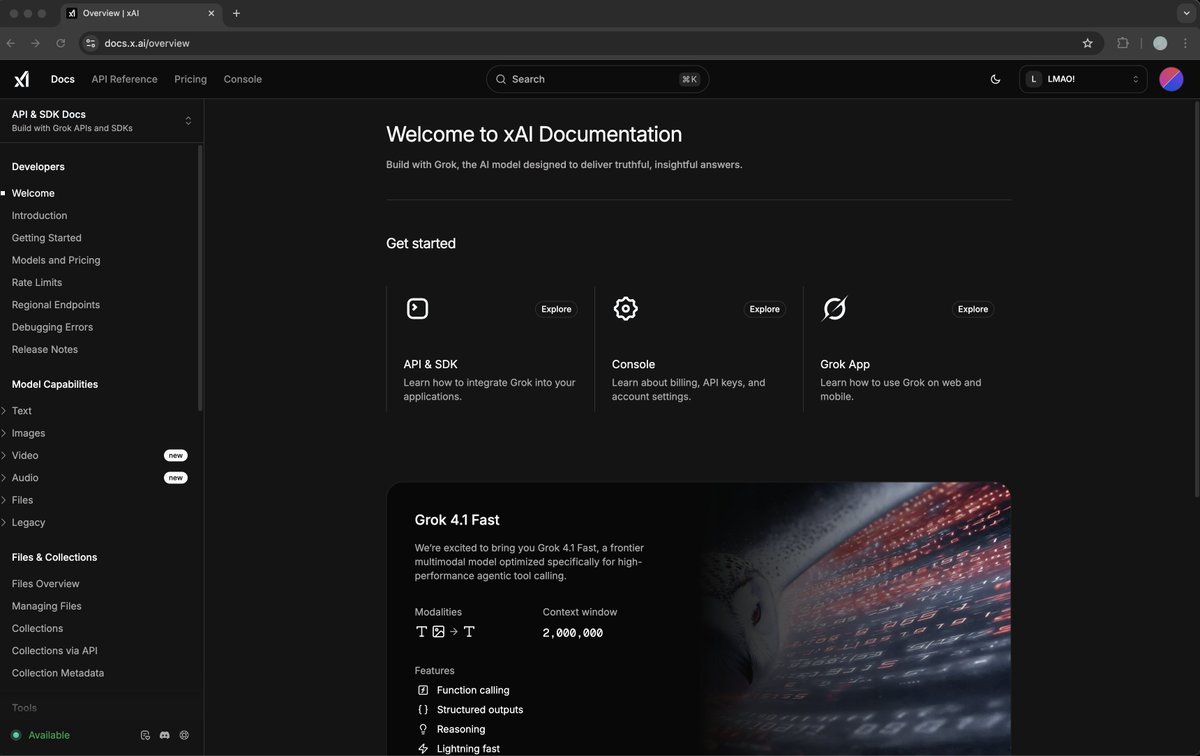The width and height of the screenshot is (1200, 756).
Task: Click the Reasoning lightbulb icon
Action: coord(423,729)
